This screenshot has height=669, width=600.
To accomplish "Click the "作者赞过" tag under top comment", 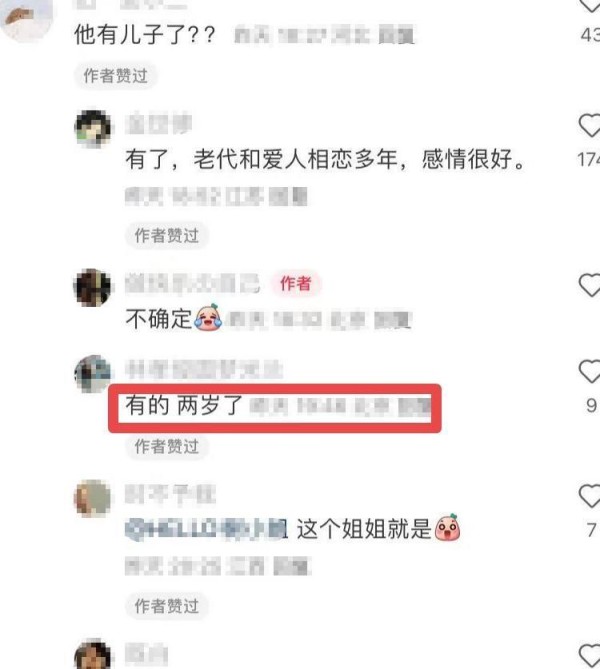I will [x=116, y=76].
